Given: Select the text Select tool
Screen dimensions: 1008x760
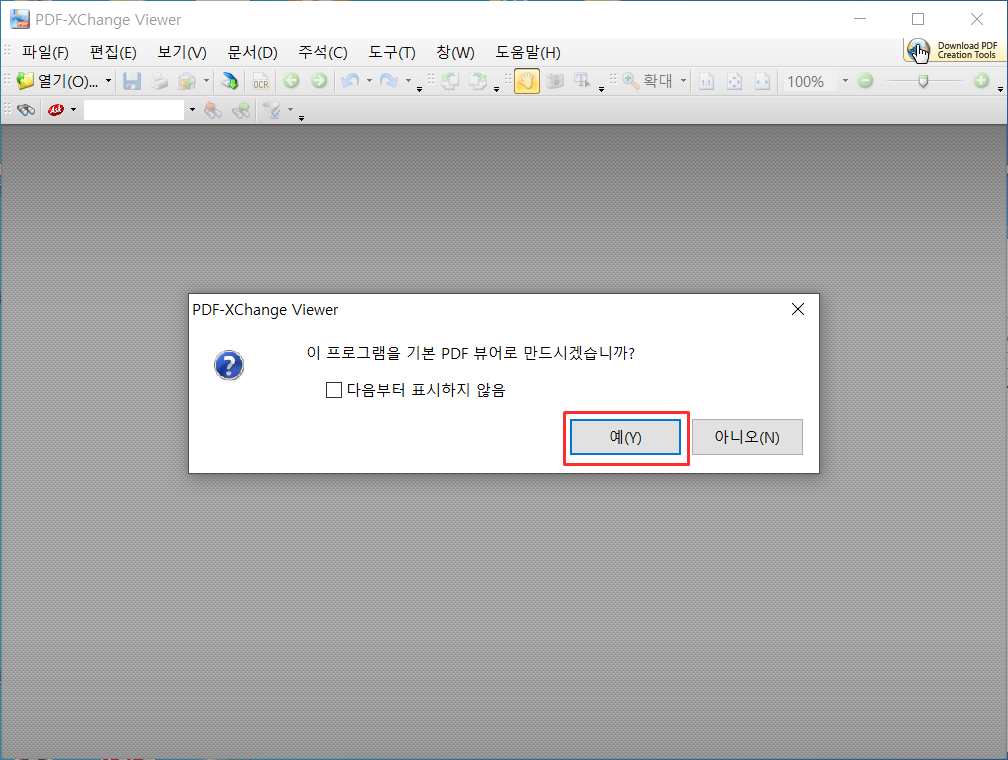Looking at the screenshot, I should (x=582, y=81).
